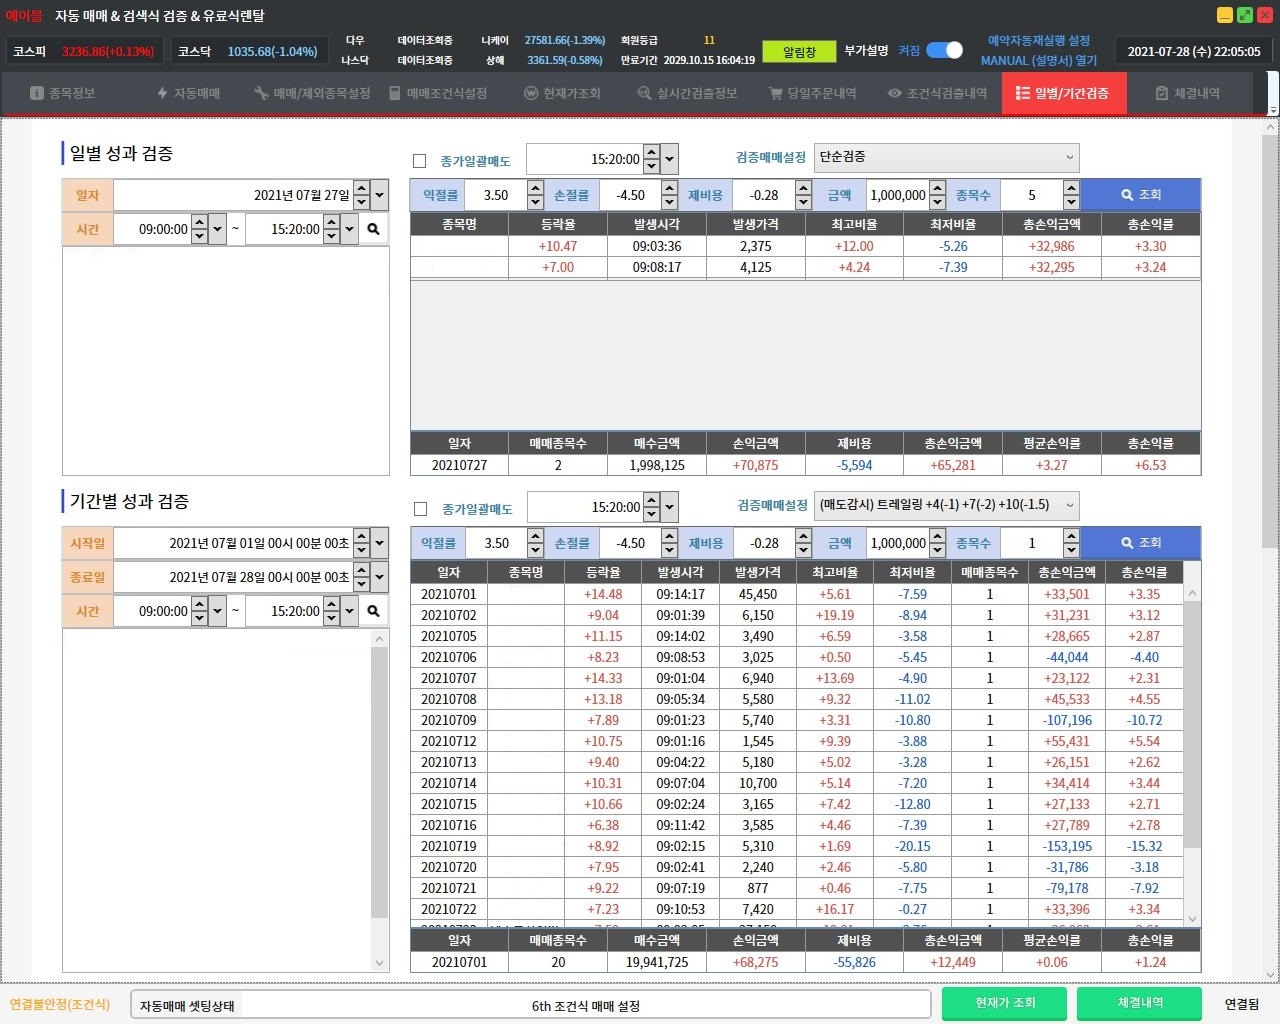The width and height of the screenshot is (1280, 1024).
Task: Click the 현재가 조회 green button
Action: tap(1005, 1003)
